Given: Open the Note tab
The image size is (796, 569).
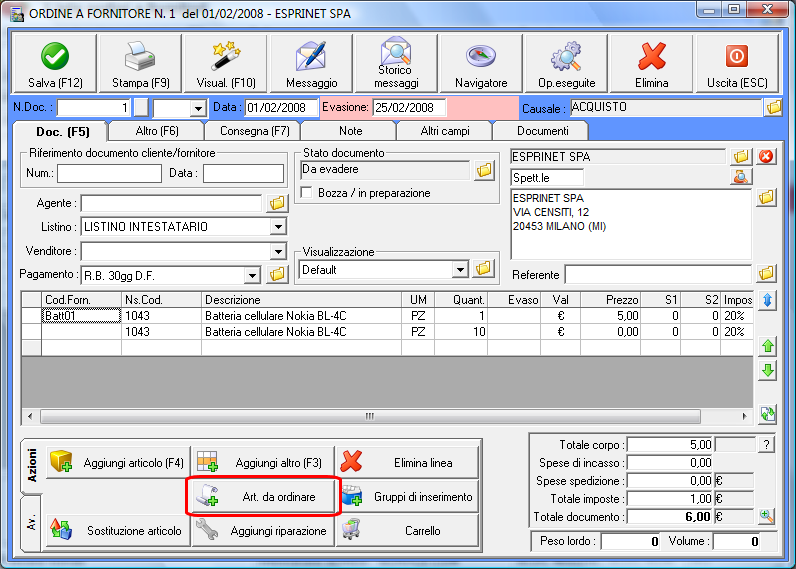Looking at the screenshot, I should tap(350, 131).
